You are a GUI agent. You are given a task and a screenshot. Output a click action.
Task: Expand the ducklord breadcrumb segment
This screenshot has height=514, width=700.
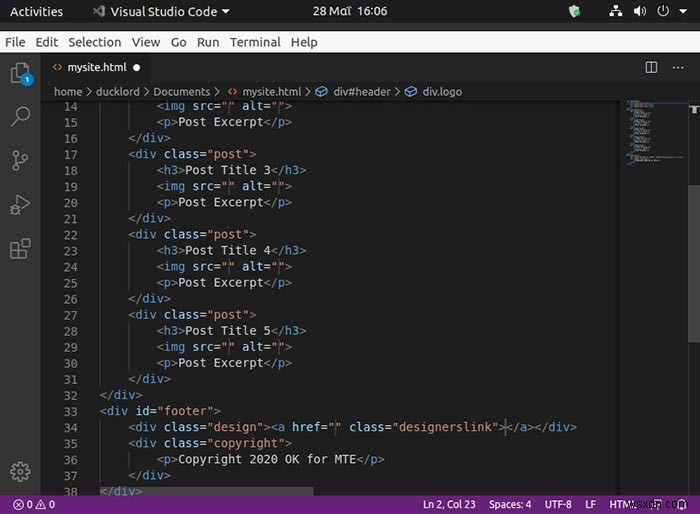click(x=117, y=92)
